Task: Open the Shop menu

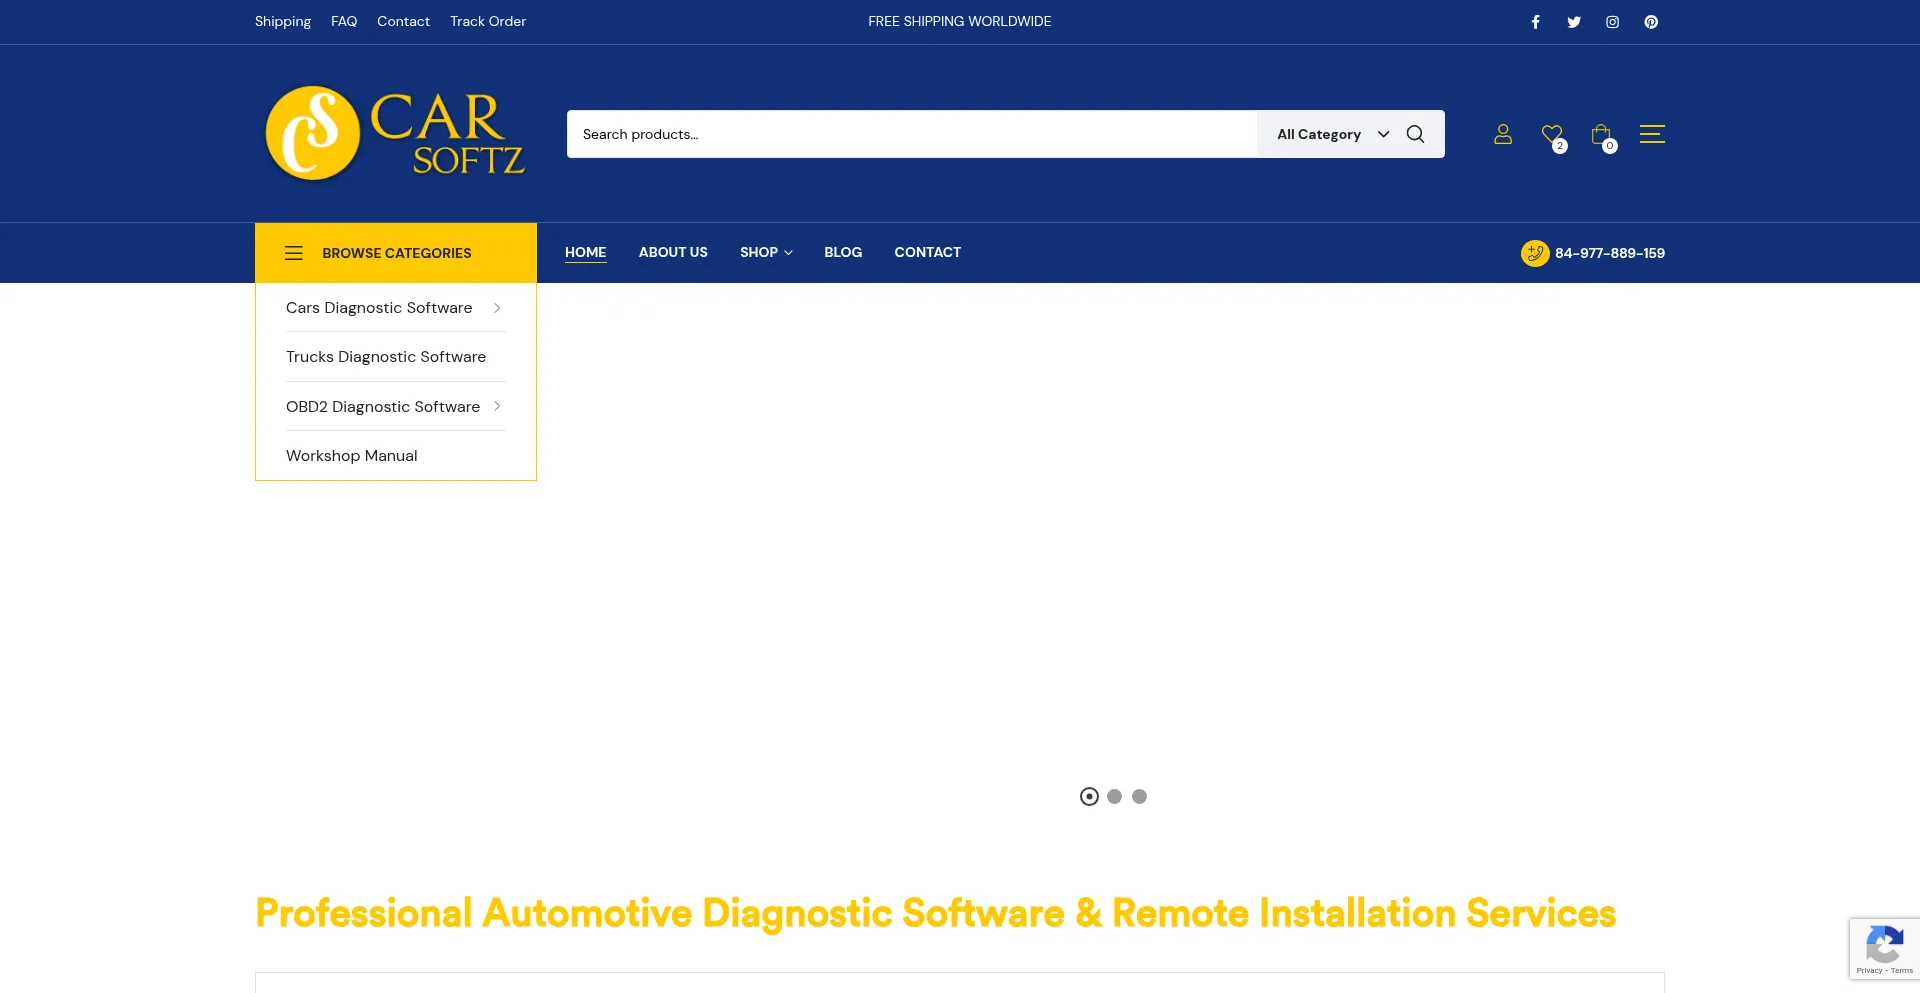Action: tap(766, 252)
